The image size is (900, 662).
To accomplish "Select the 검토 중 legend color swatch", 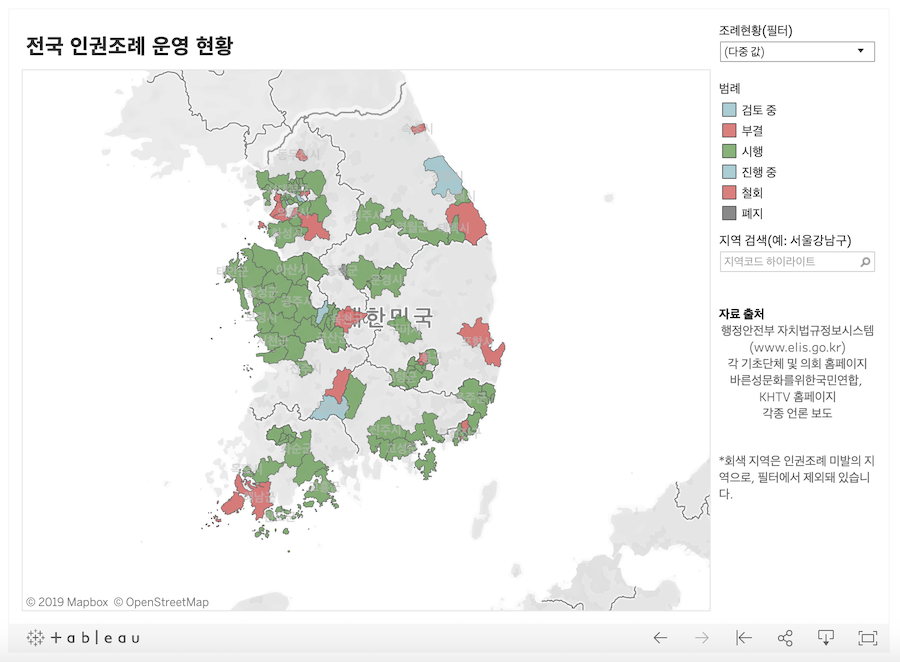I will click(x=729, y=110).
